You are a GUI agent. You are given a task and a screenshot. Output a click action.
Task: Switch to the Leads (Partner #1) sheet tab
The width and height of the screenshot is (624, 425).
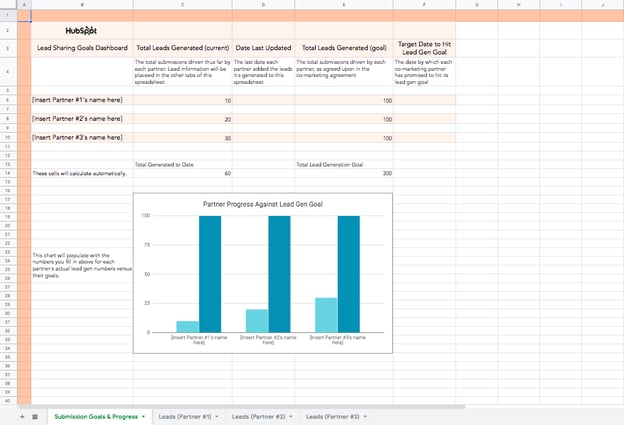[185, 415]
